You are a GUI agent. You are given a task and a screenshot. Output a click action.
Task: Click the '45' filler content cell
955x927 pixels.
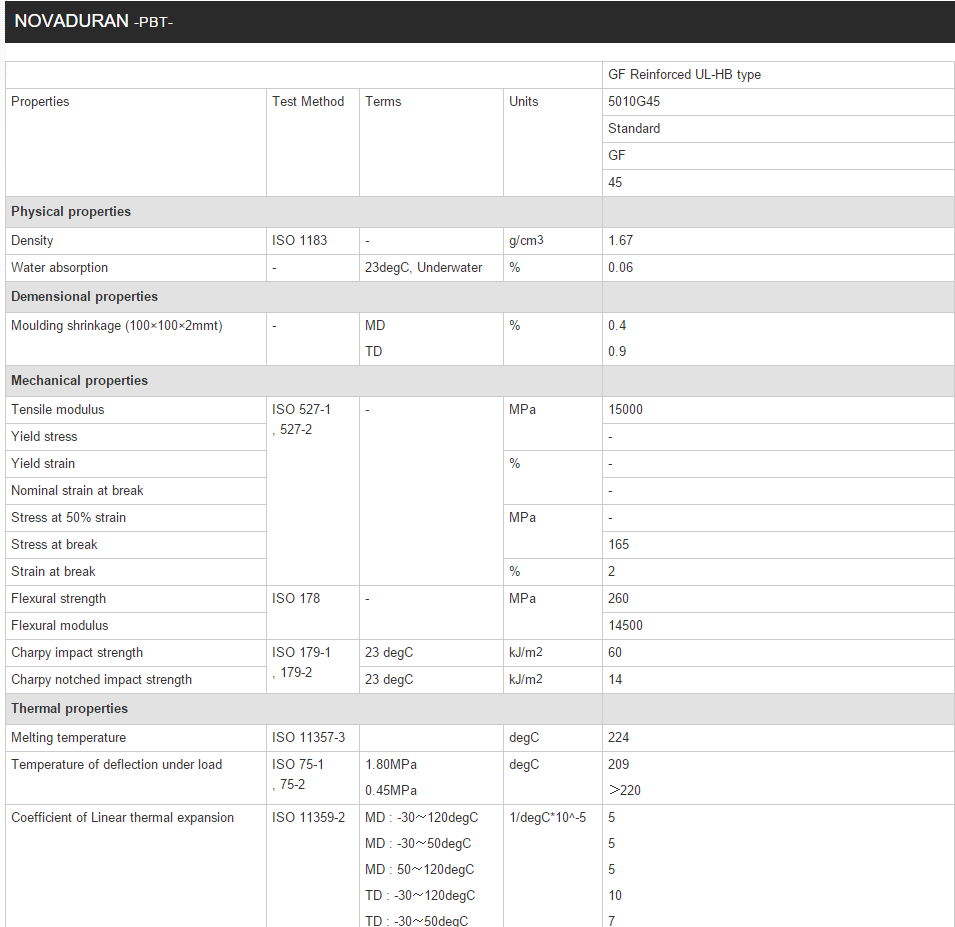click(778, 182)
